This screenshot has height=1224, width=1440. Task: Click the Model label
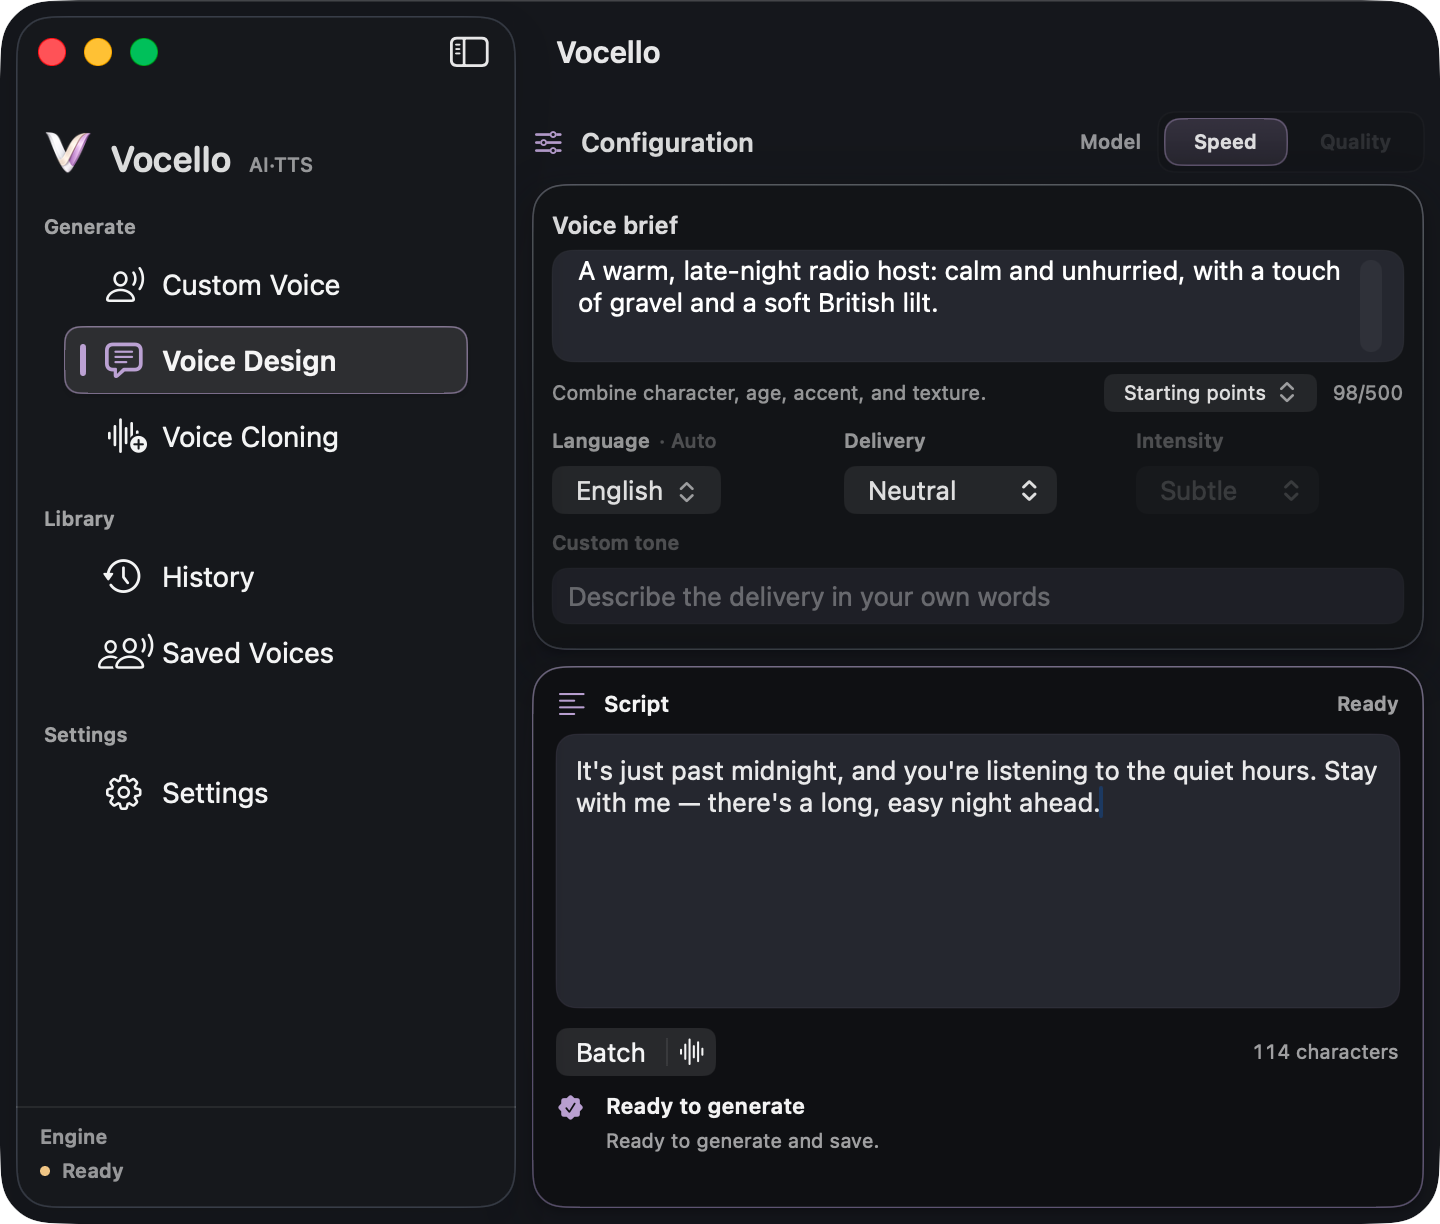[x=1110, y=142]
